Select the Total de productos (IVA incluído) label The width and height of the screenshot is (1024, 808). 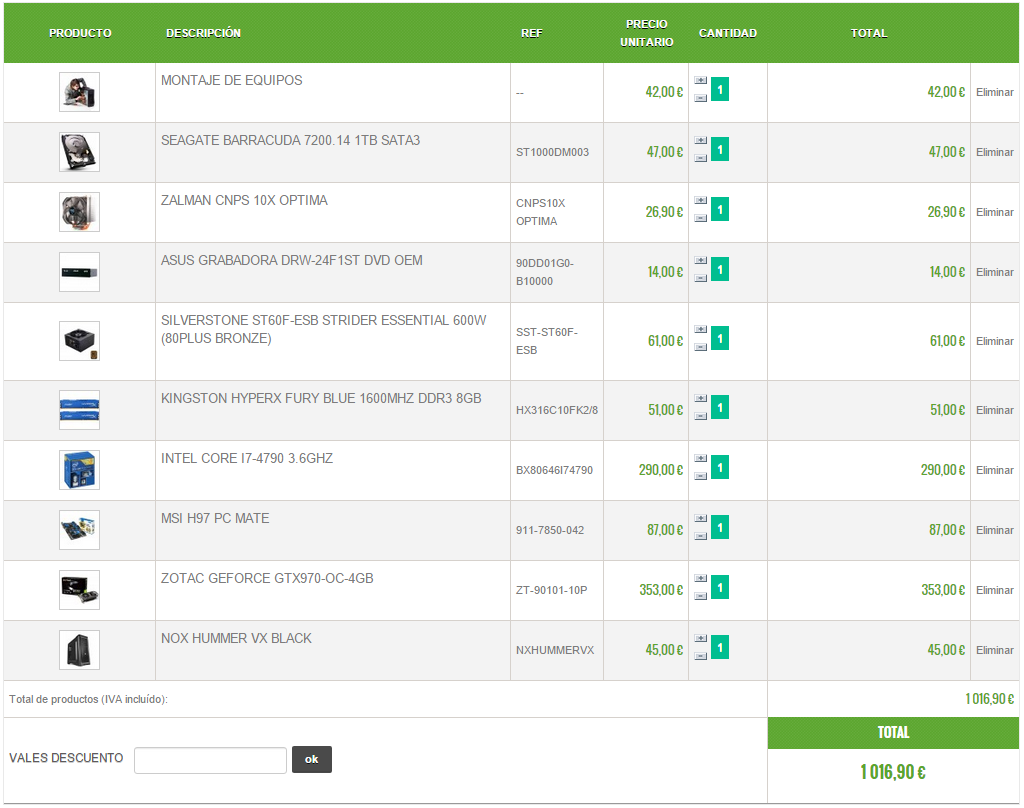pos(88,700)
